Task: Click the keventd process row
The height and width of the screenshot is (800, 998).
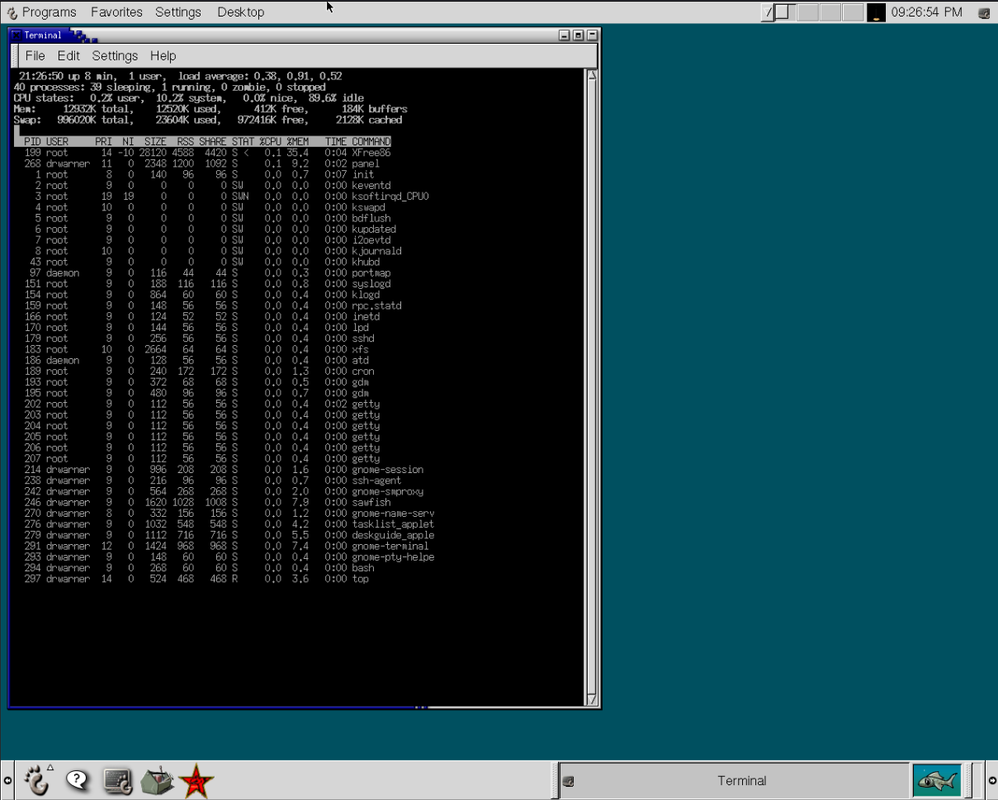Action: click(x=211, y=185)
